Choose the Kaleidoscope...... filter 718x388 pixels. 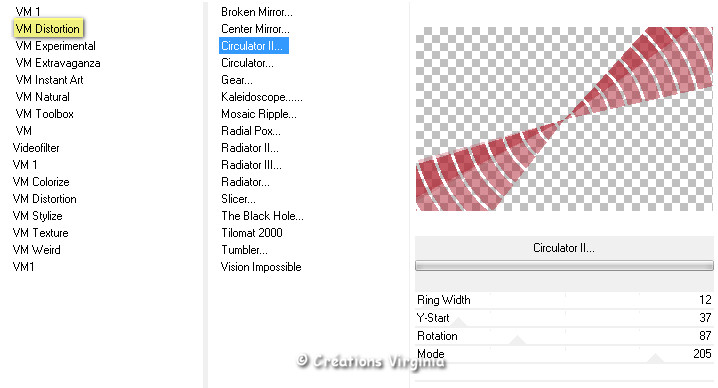[x=261, y=97]
